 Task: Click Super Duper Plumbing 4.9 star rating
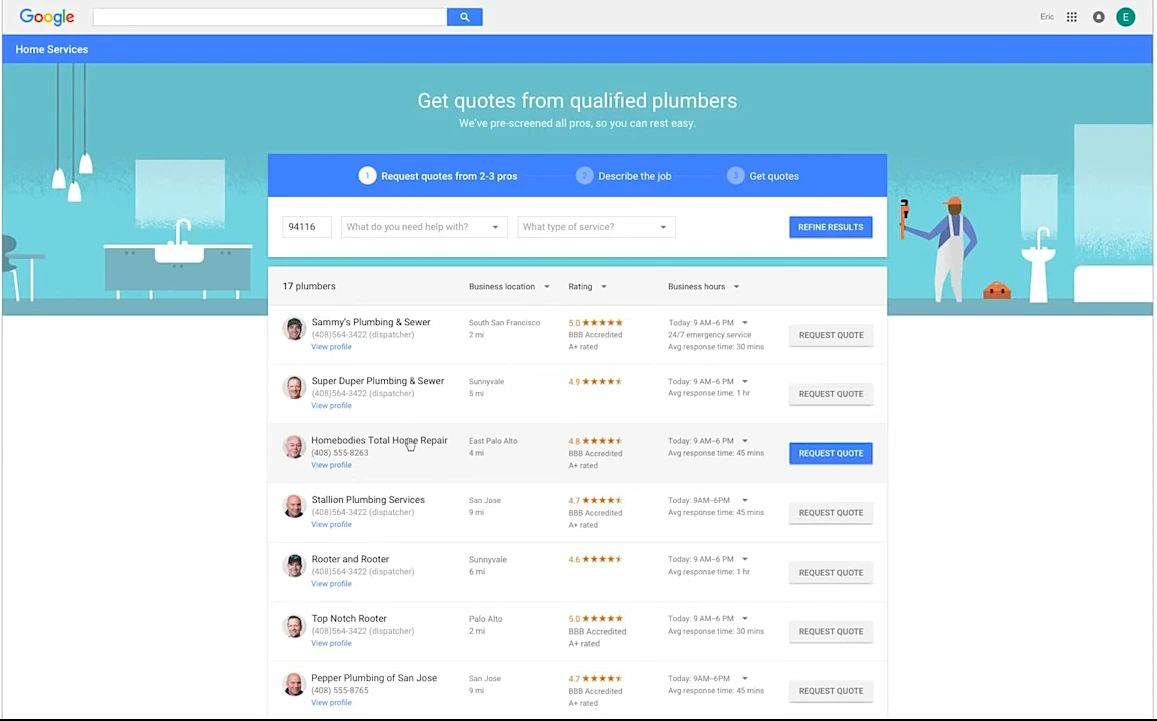pyautogui.click(x=595, y=382)
